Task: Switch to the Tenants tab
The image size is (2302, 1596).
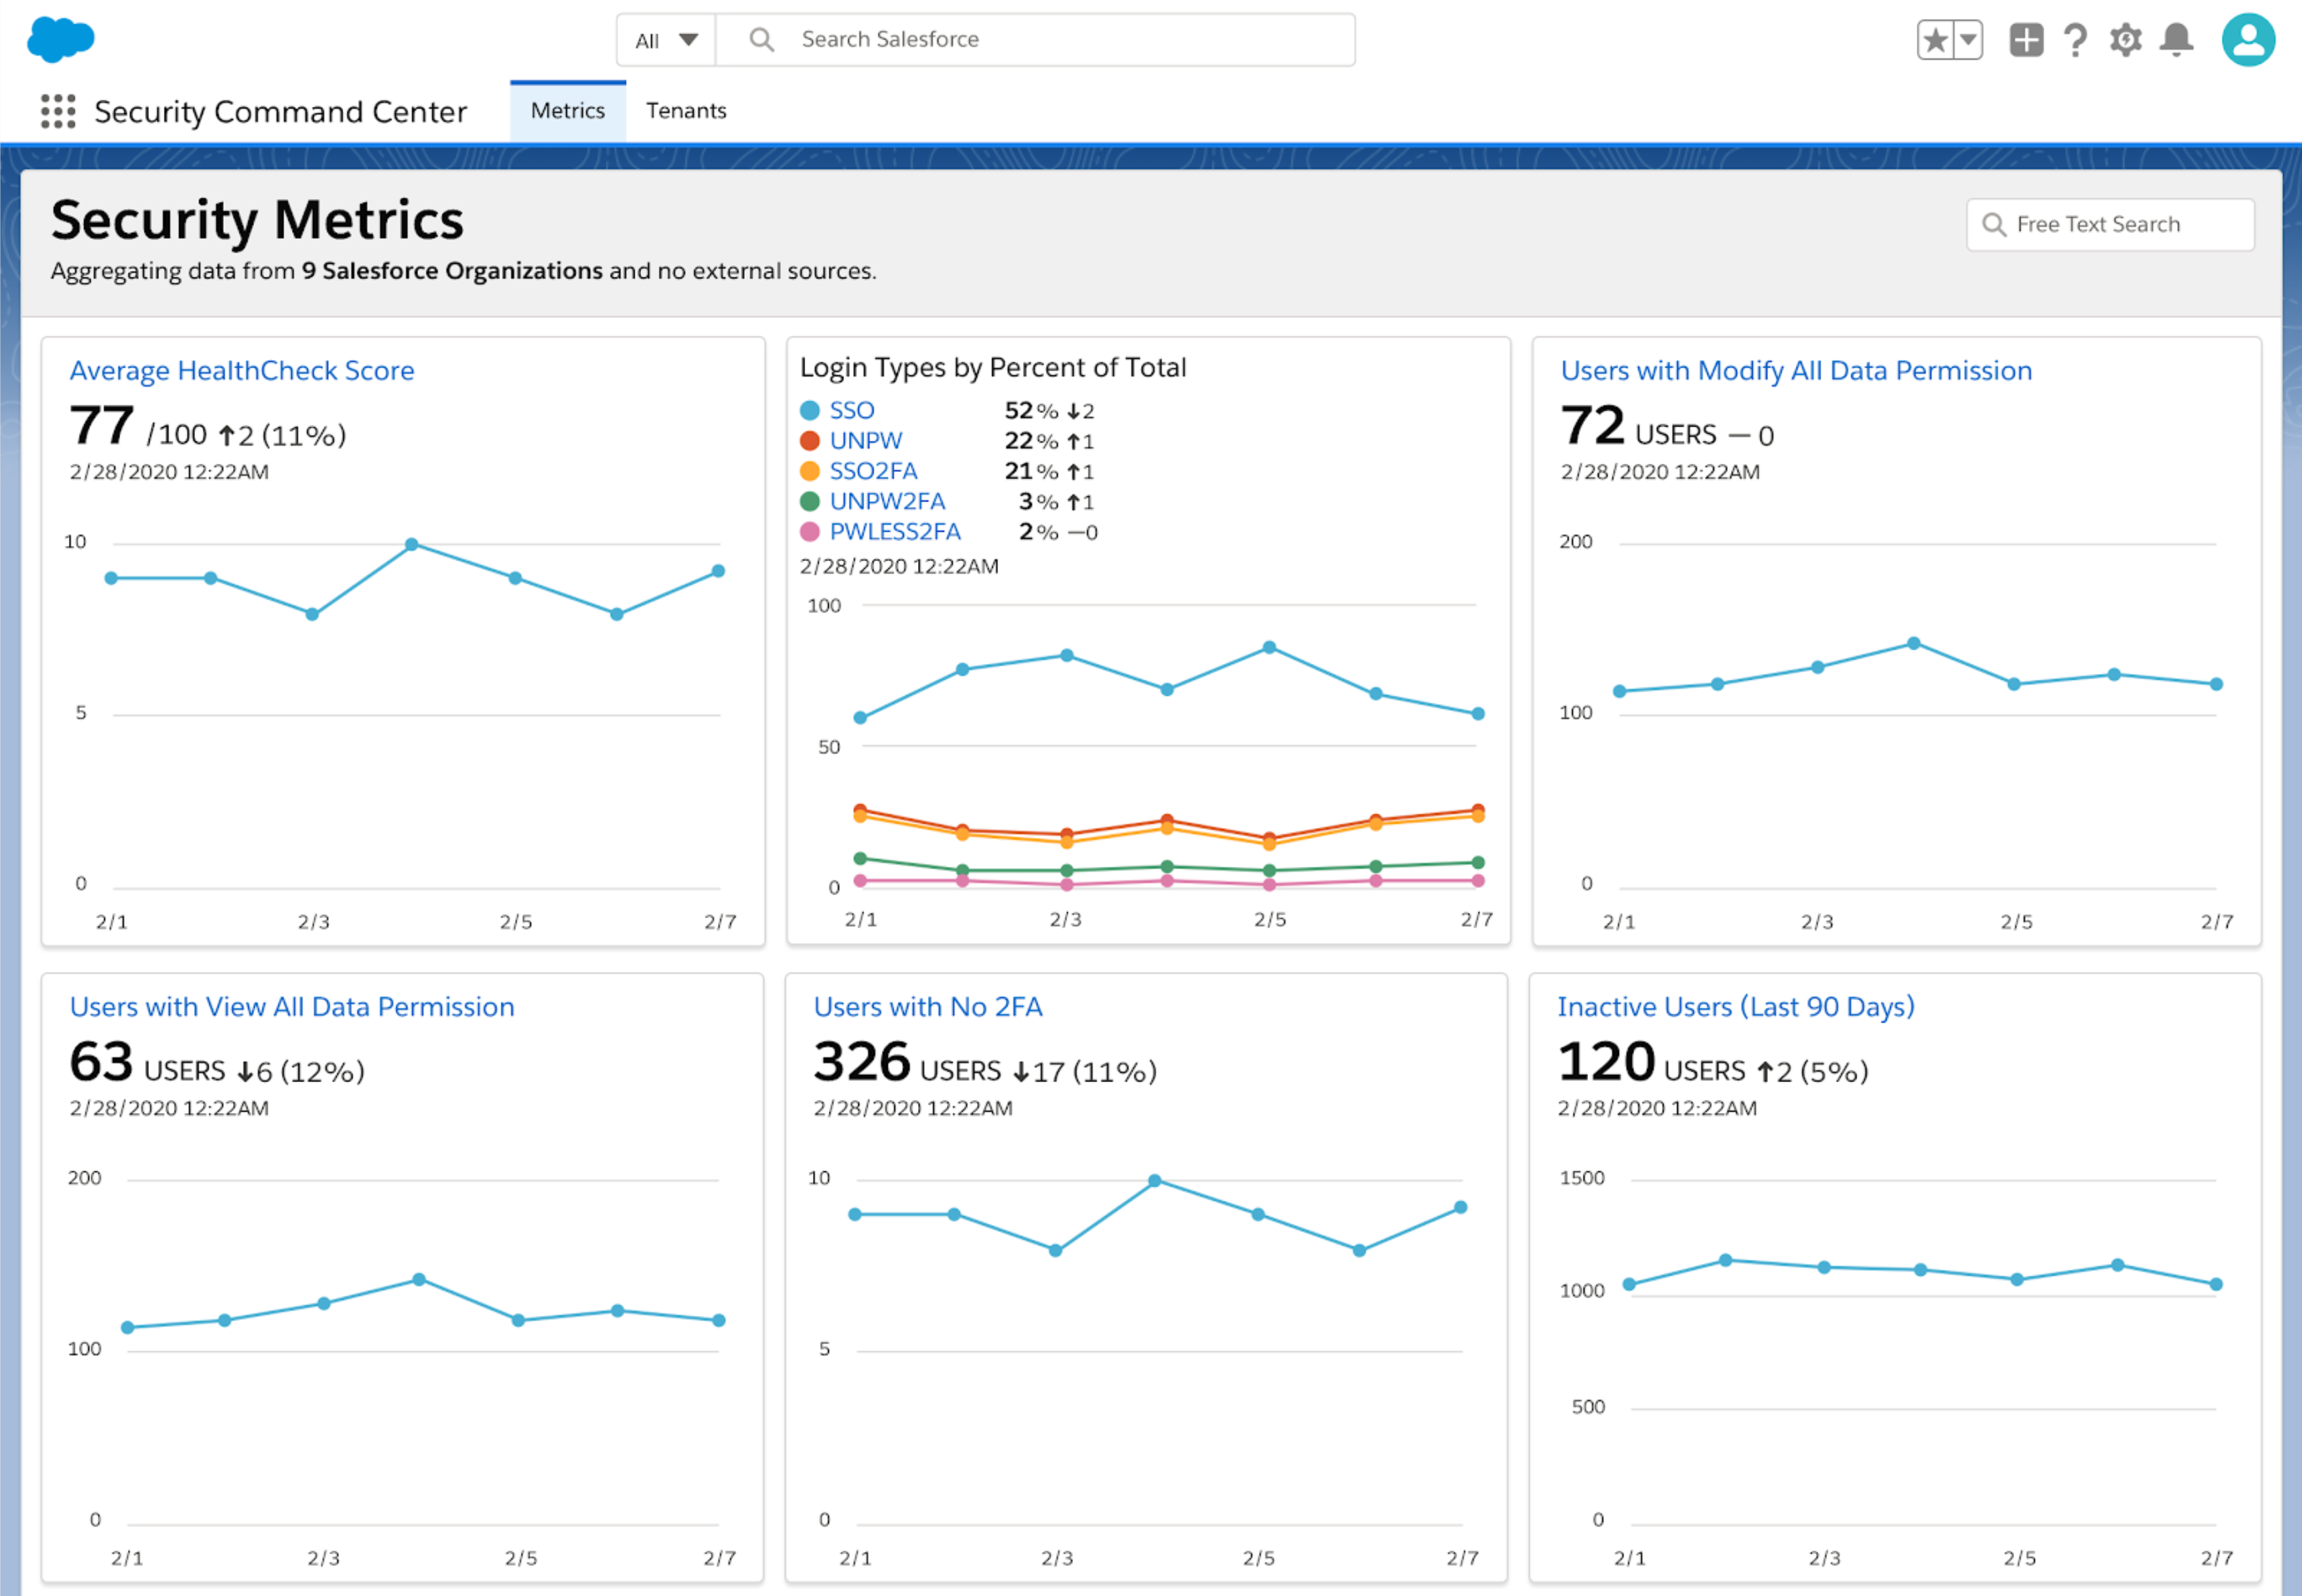Action: [x=686, y=110]
